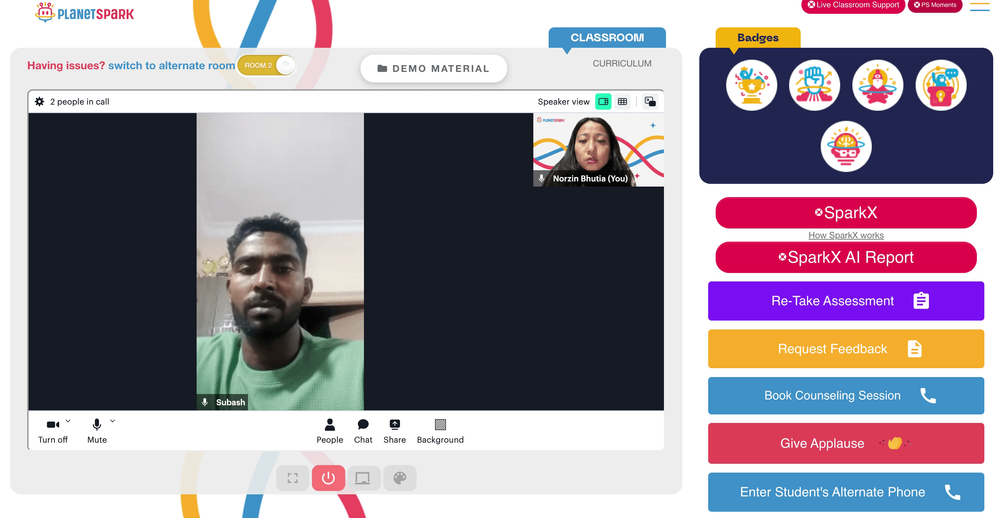Open the Badges tab

(x=758, y=38)
